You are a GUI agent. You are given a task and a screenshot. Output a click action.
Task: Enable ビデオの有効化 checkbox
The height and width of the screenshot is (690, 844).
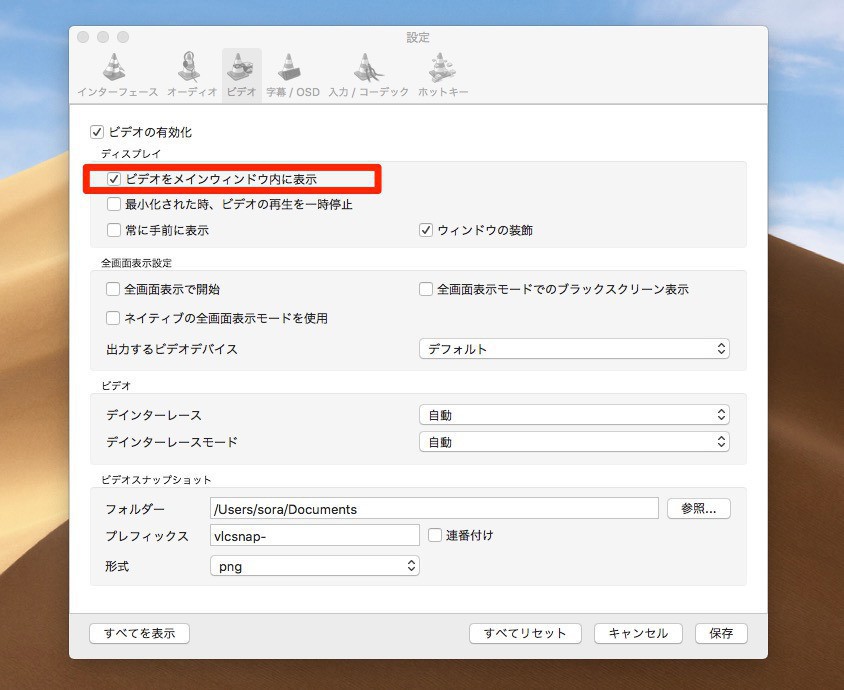click(x=96, y=130)
